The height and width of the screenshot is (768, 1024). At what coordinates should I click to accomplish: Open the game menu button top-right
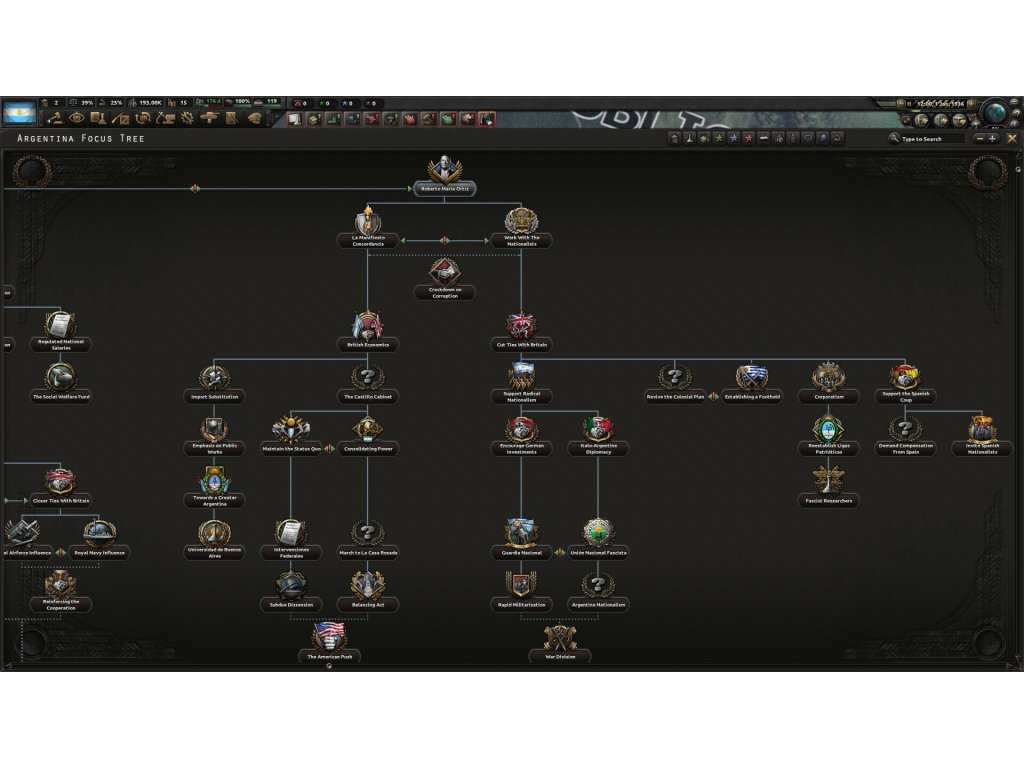click(x=1014, y=102)
